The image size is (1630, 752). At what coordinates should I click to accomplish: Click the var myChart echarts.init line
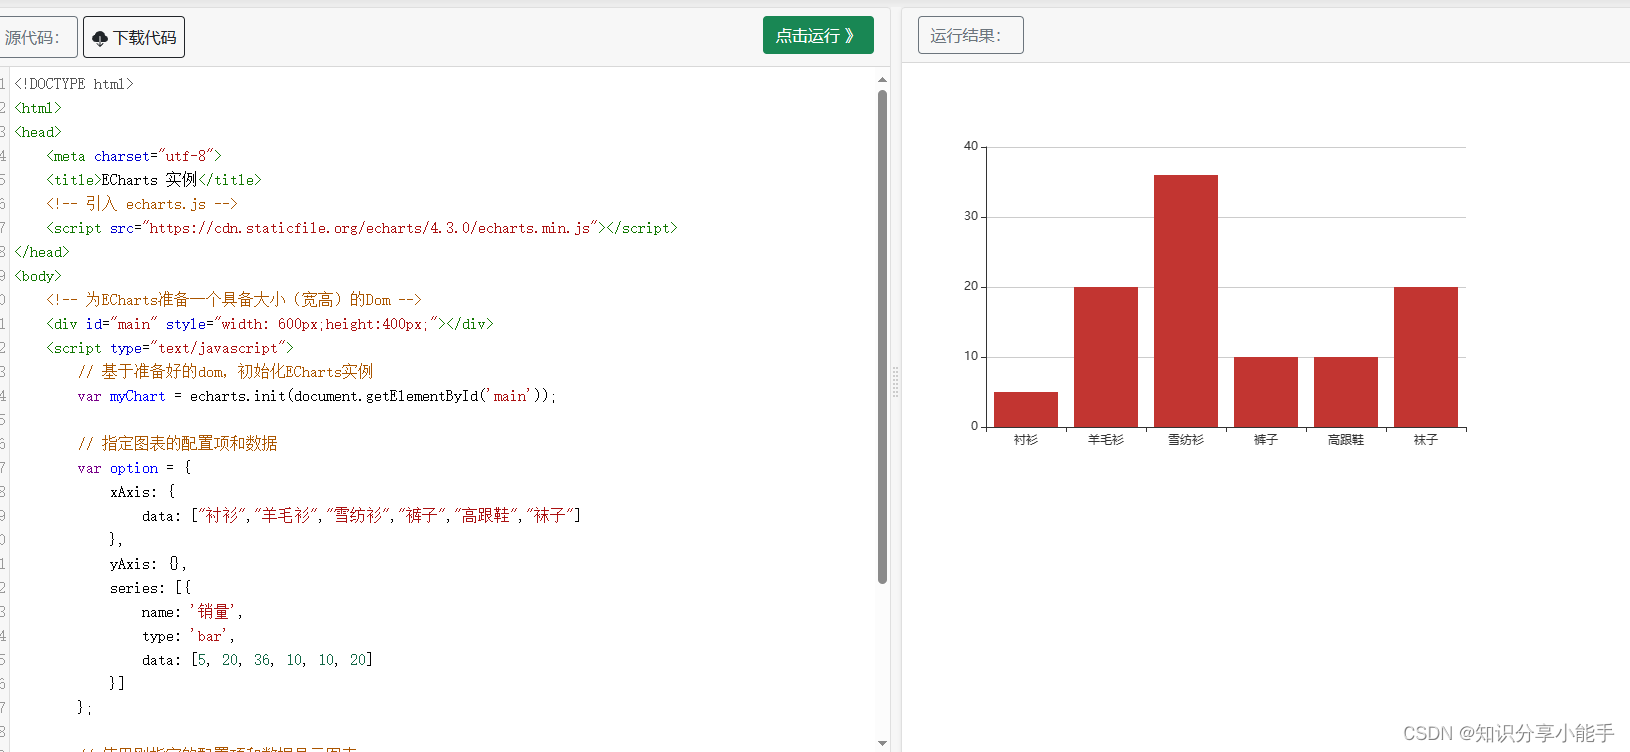point(317,396)
